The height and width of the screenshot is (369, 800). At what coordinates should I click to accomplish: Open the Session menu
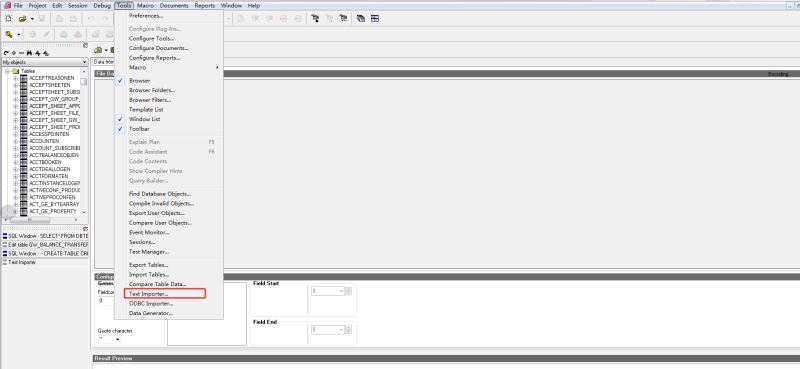78,6
